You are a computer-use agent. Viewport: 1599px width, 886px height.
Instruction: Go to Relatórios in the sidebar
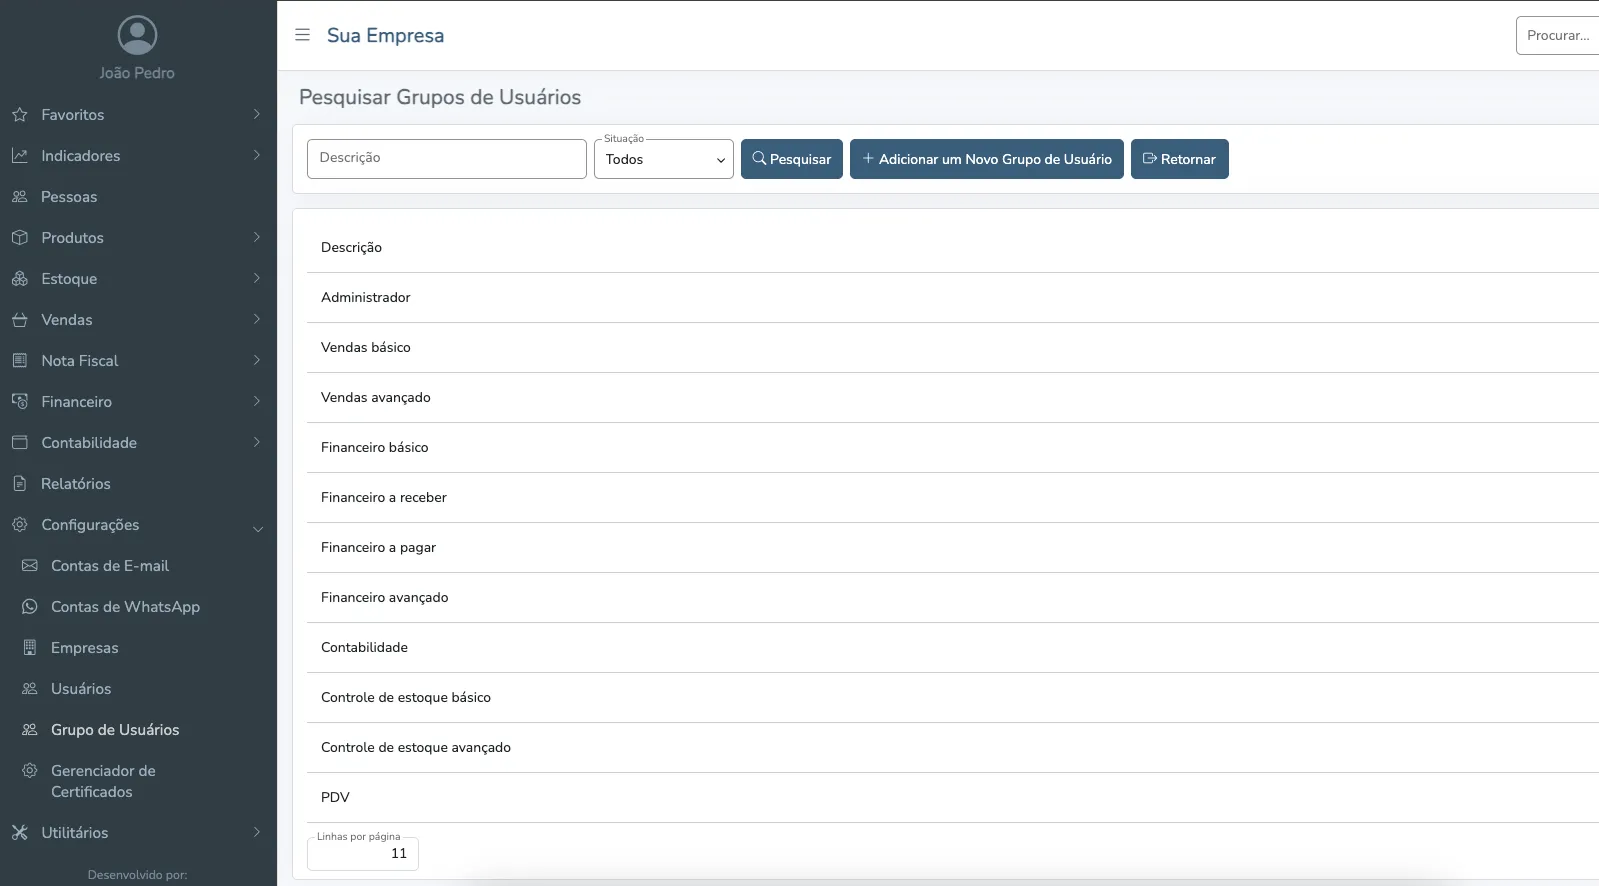tap(76, 484)
